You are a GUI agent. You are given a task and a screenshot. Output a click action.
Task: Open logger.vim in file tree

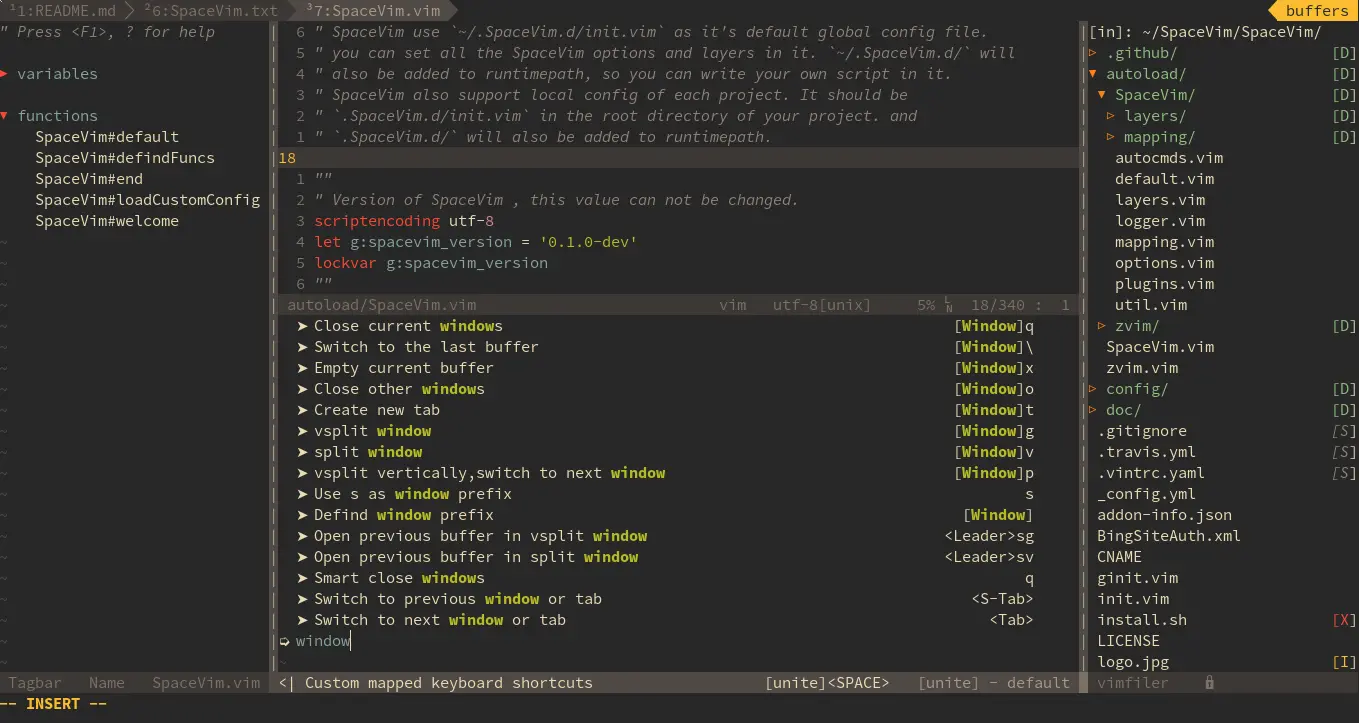(1160, 221)
